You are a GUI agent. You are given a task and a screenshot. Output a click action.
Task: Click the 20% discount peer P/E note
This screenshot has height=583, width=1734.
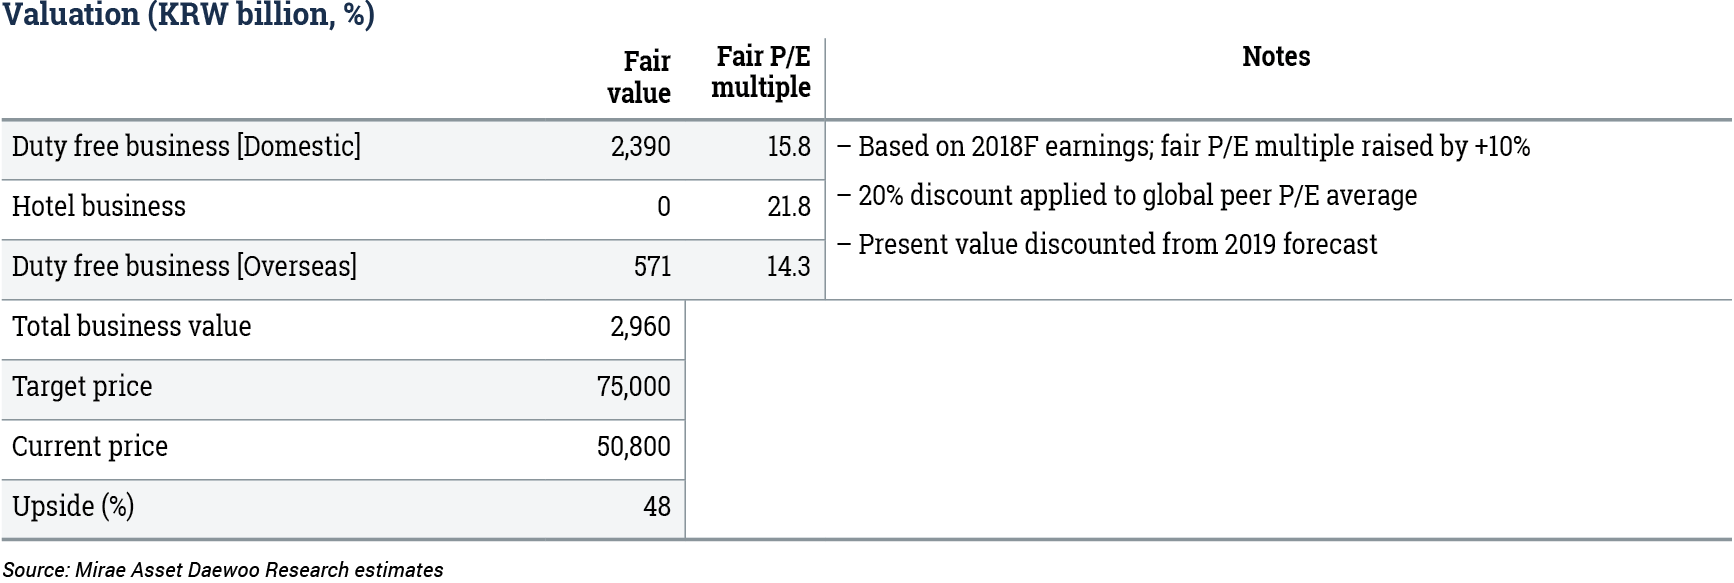pos(1127,195)
